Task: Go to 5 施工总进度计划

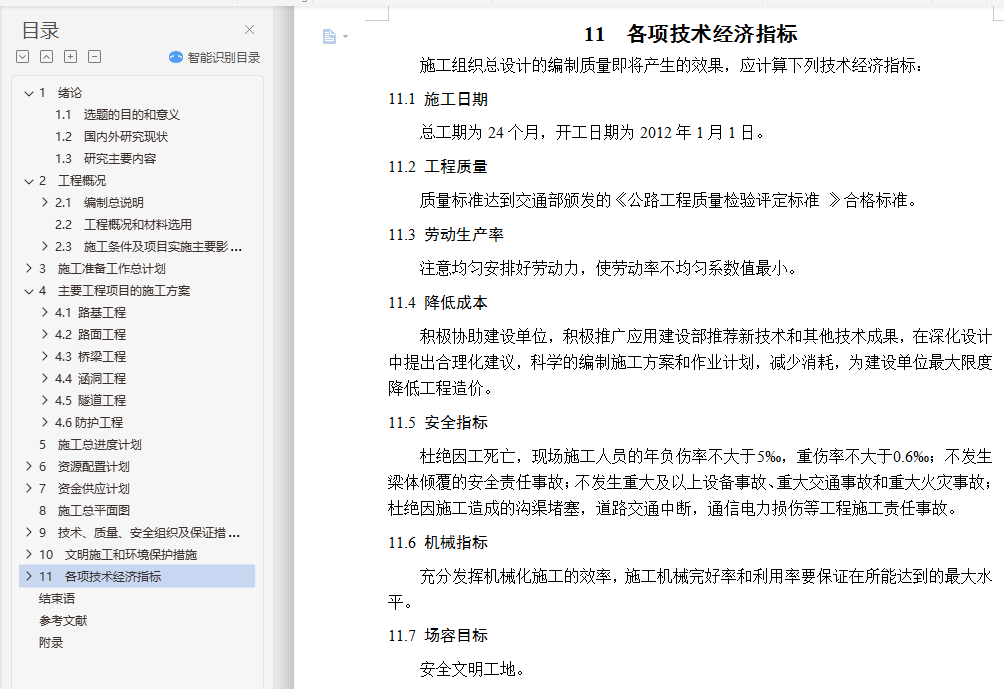Action: click(90, 444)
